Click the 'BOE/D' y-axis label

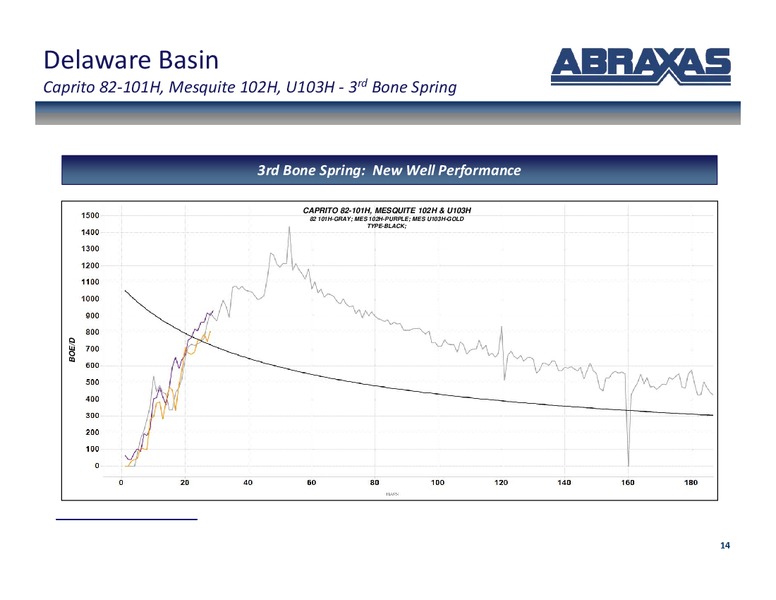coord(72,350)
